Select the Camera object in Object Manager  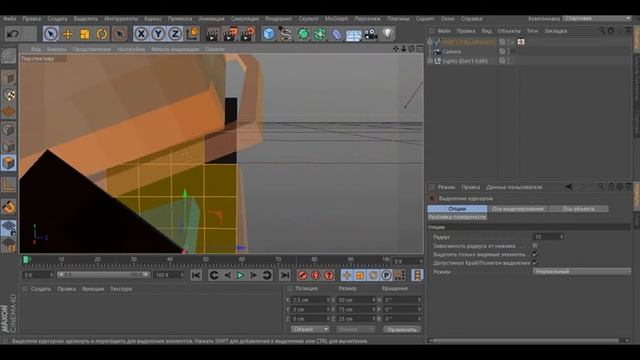[x=451, y=51]
